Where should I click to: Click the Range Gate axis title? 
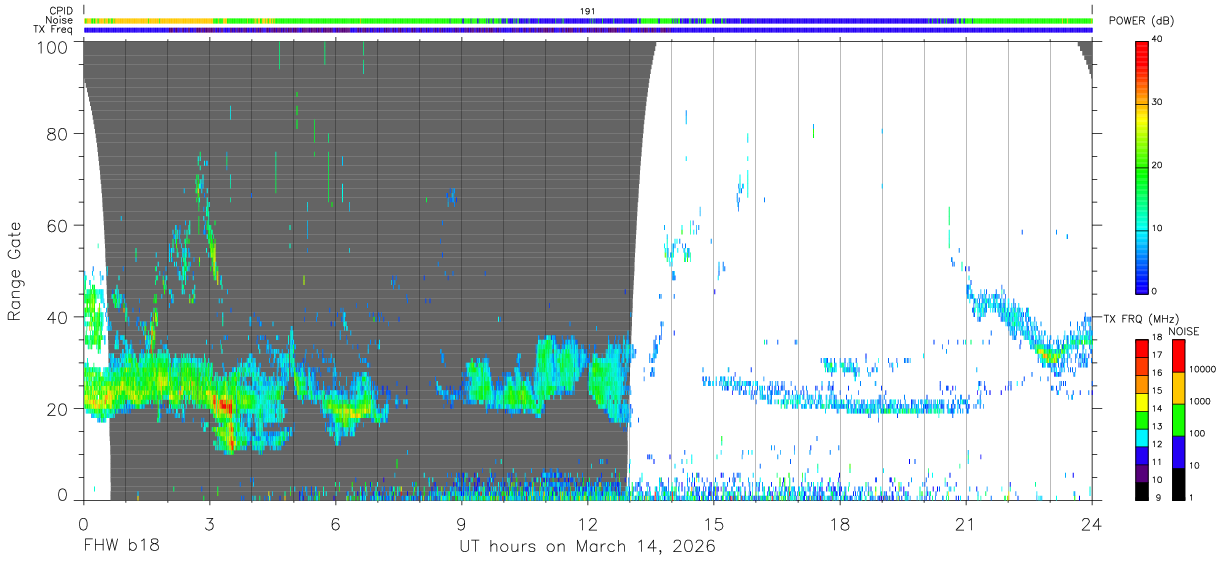[x=15, y=272]
